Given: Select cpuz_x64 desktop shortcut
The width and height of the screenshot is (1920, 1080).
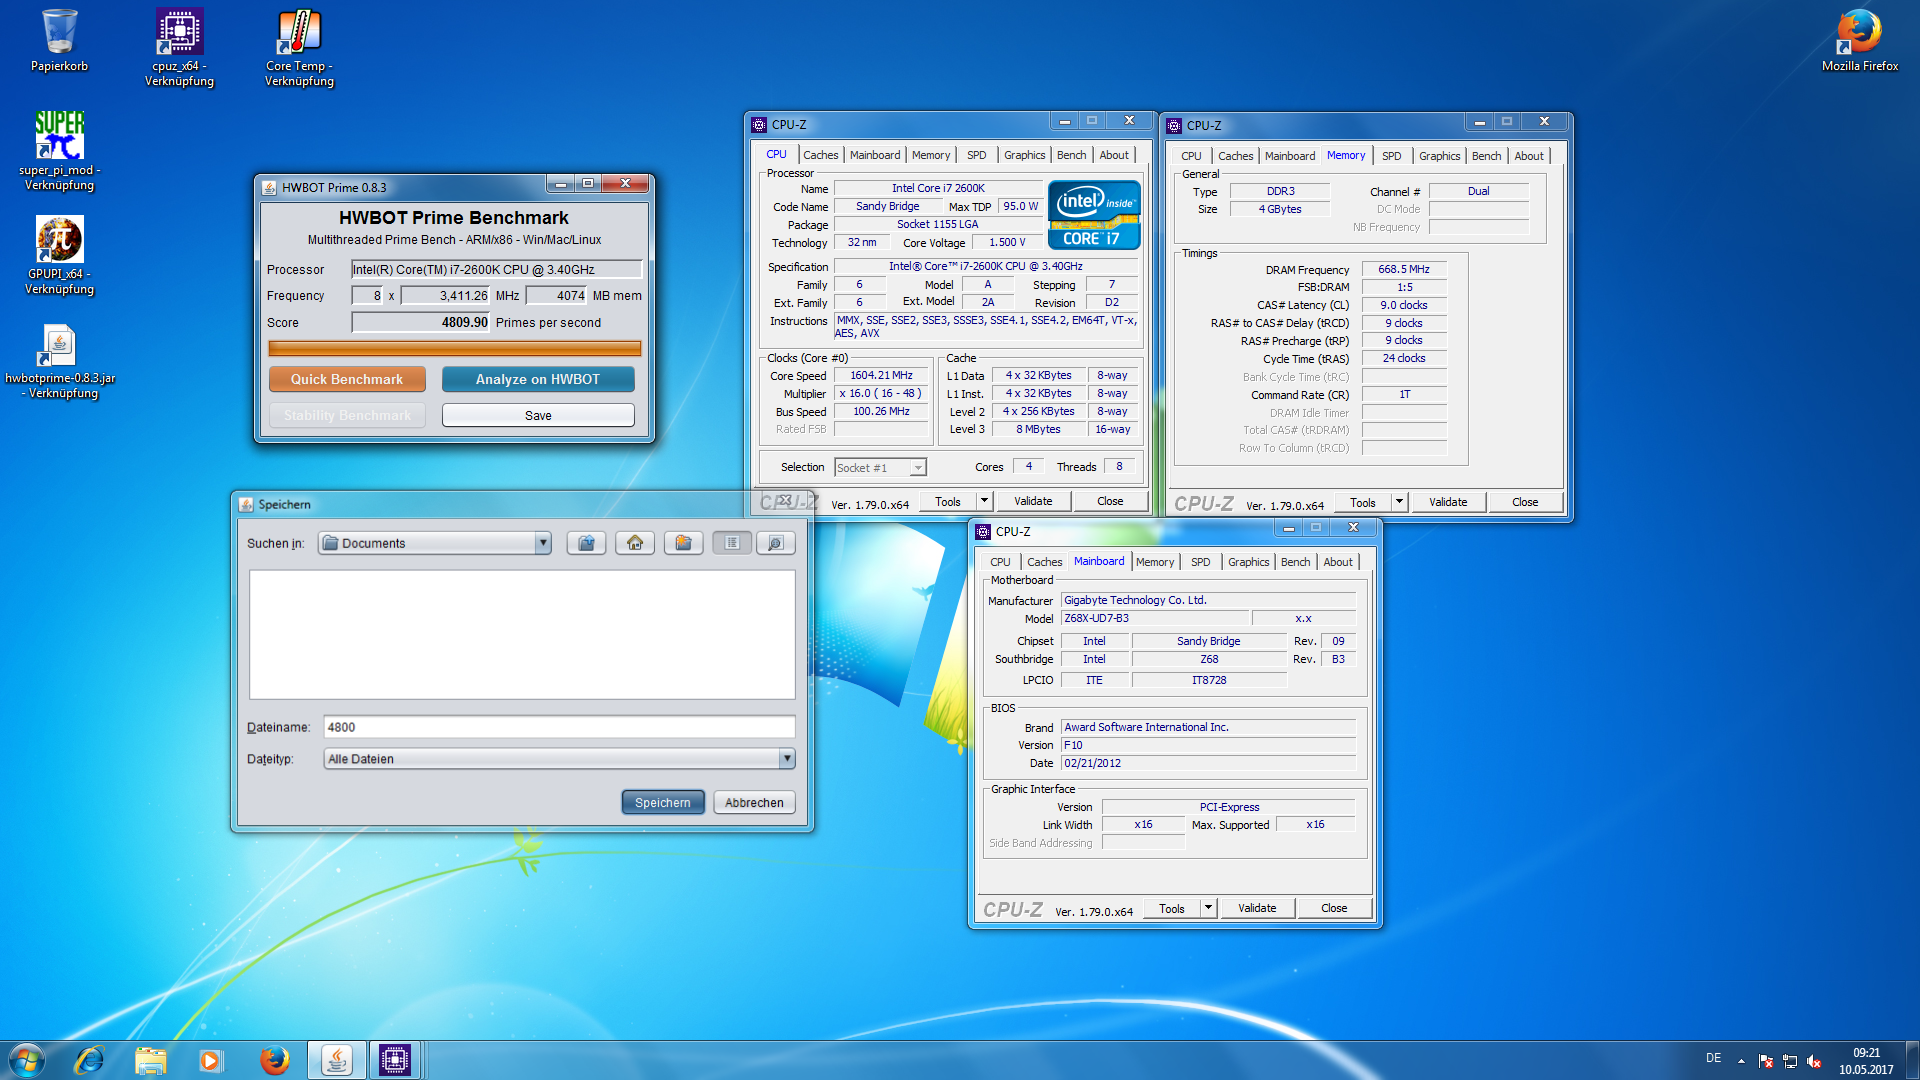Looking at the screenshot, I should (179, 47).
